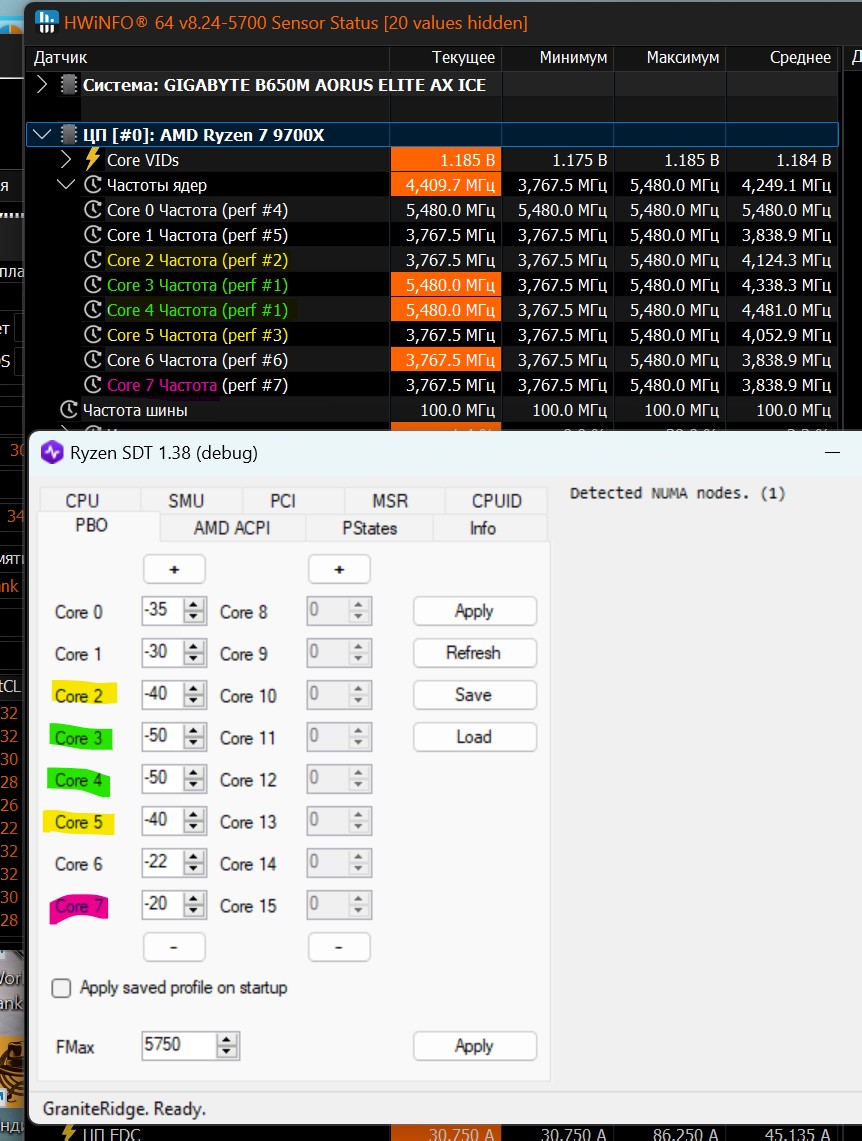Select the Частота шины sensor row
Viewport: 862px width, 1141px height.
click(x=432, y=410)
